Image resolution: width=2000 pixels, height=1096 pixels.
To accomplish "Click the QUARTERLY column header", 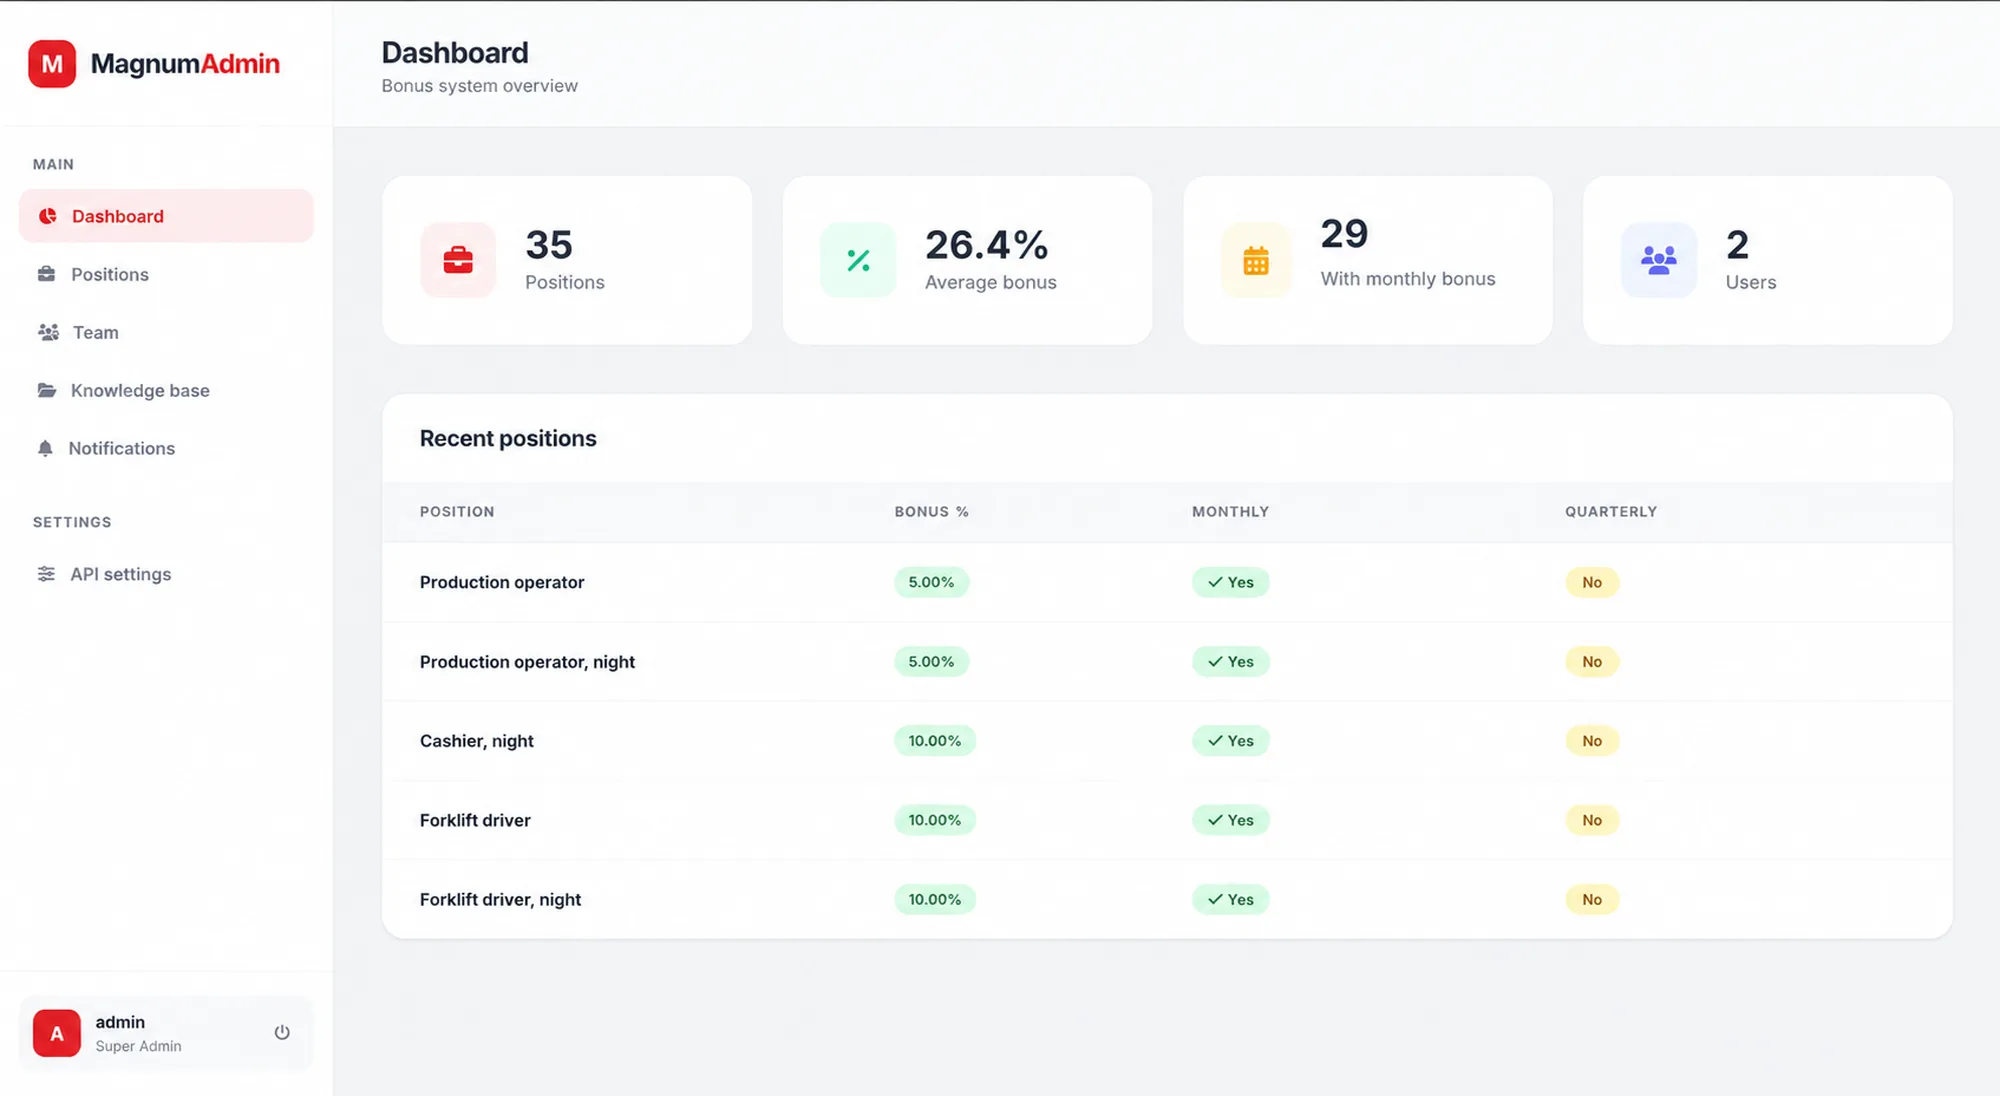I will tap(1611, 512).
